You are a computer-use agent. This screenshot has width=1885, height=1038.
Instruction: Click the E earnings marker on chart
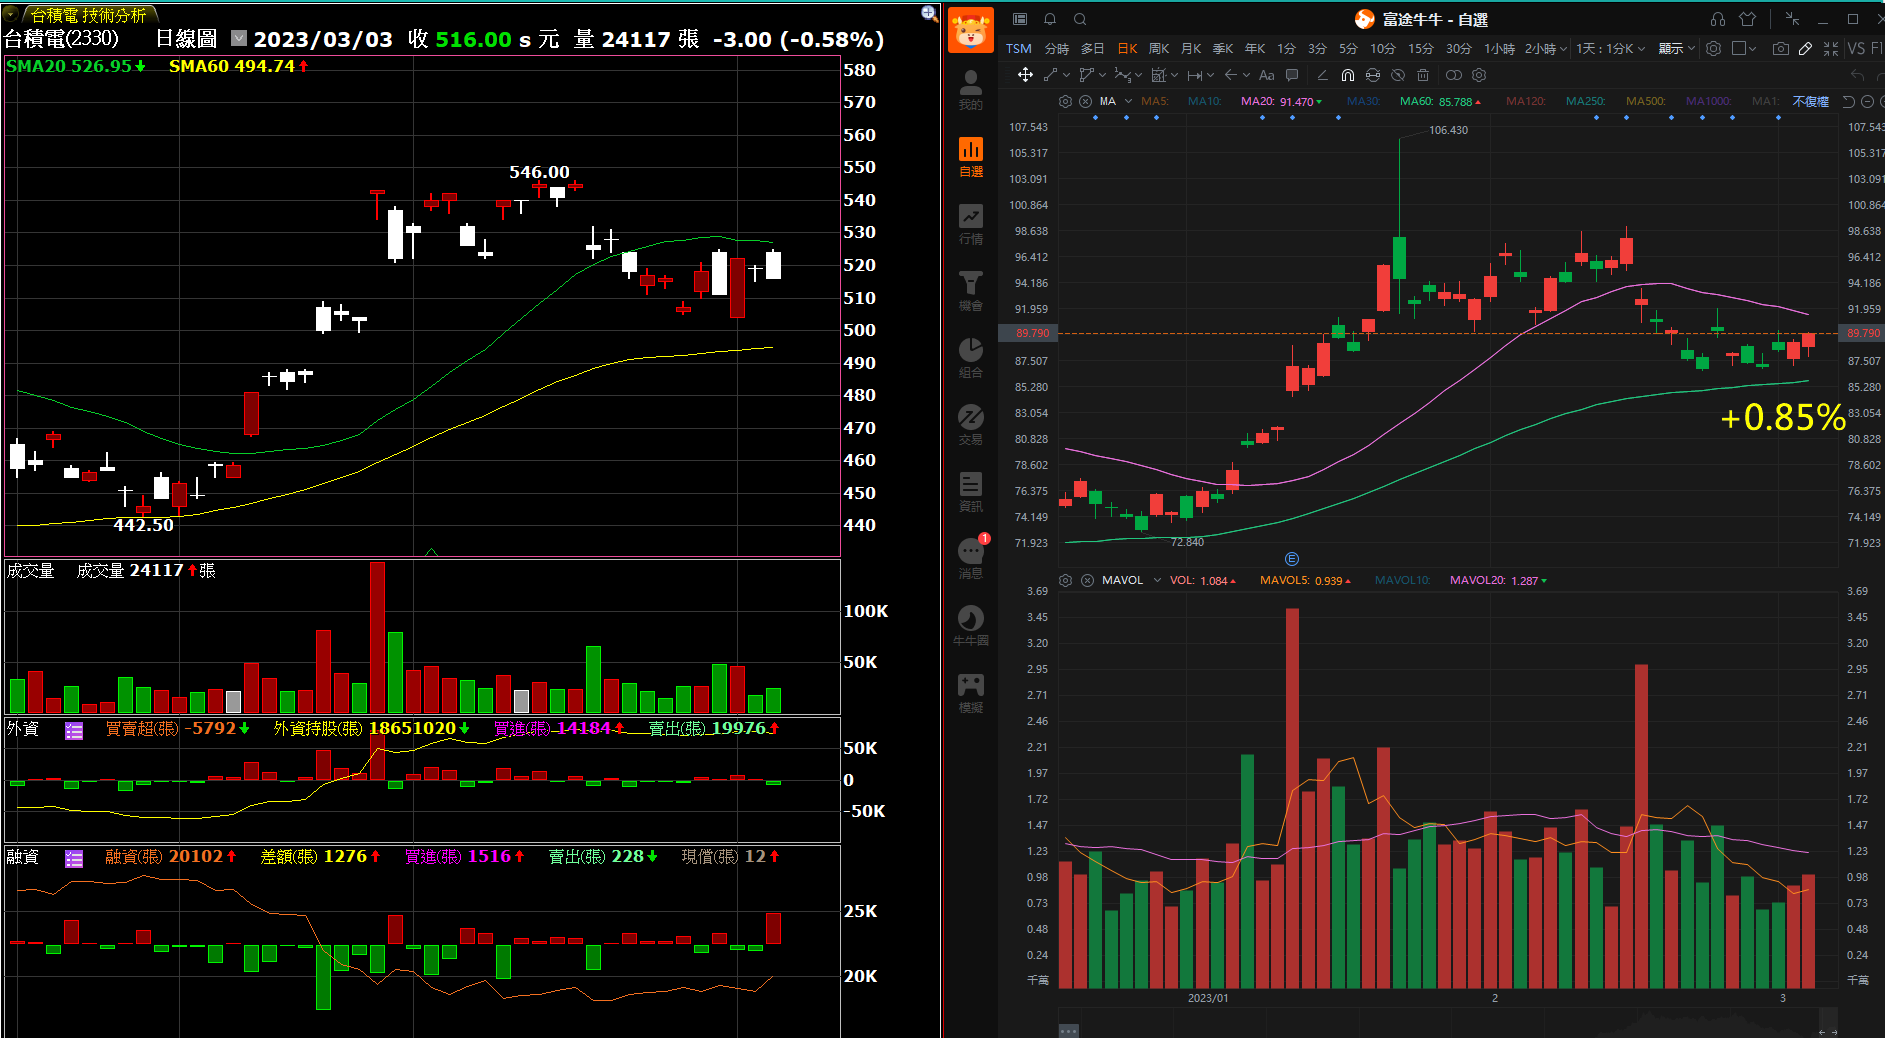click(x=1292, y=559)
